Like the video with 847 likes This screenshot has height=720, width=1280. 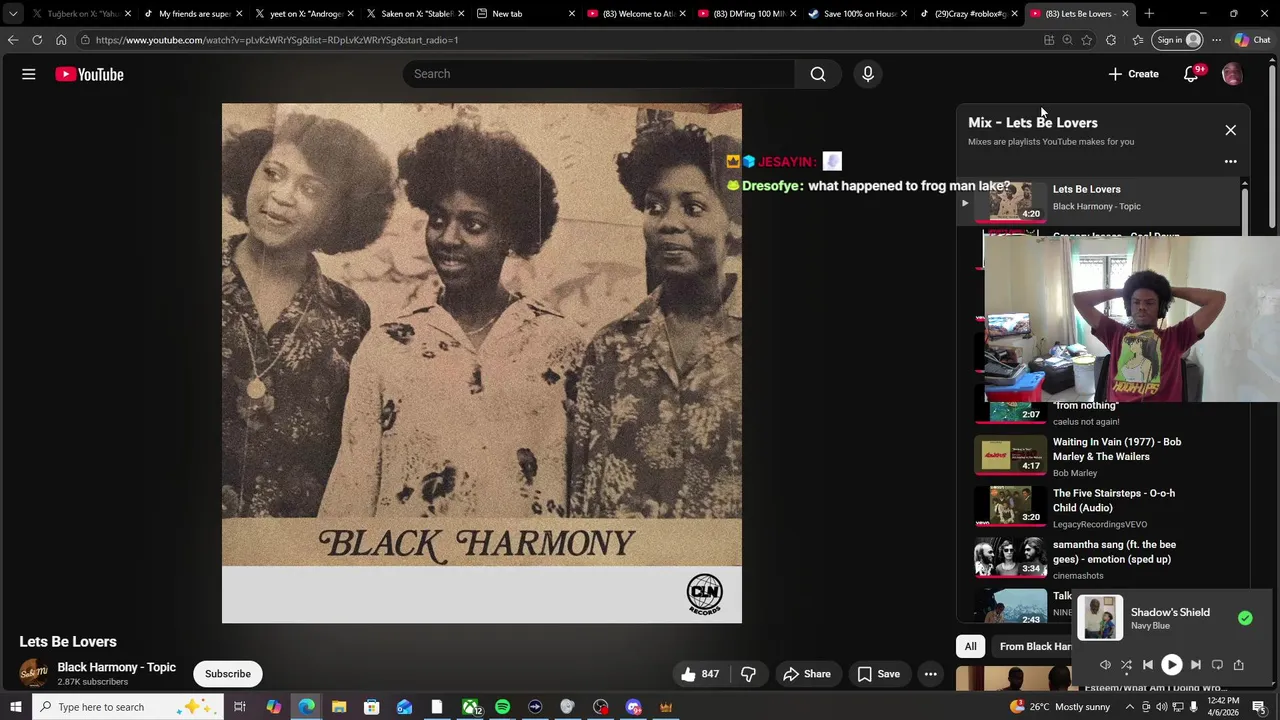700,674
